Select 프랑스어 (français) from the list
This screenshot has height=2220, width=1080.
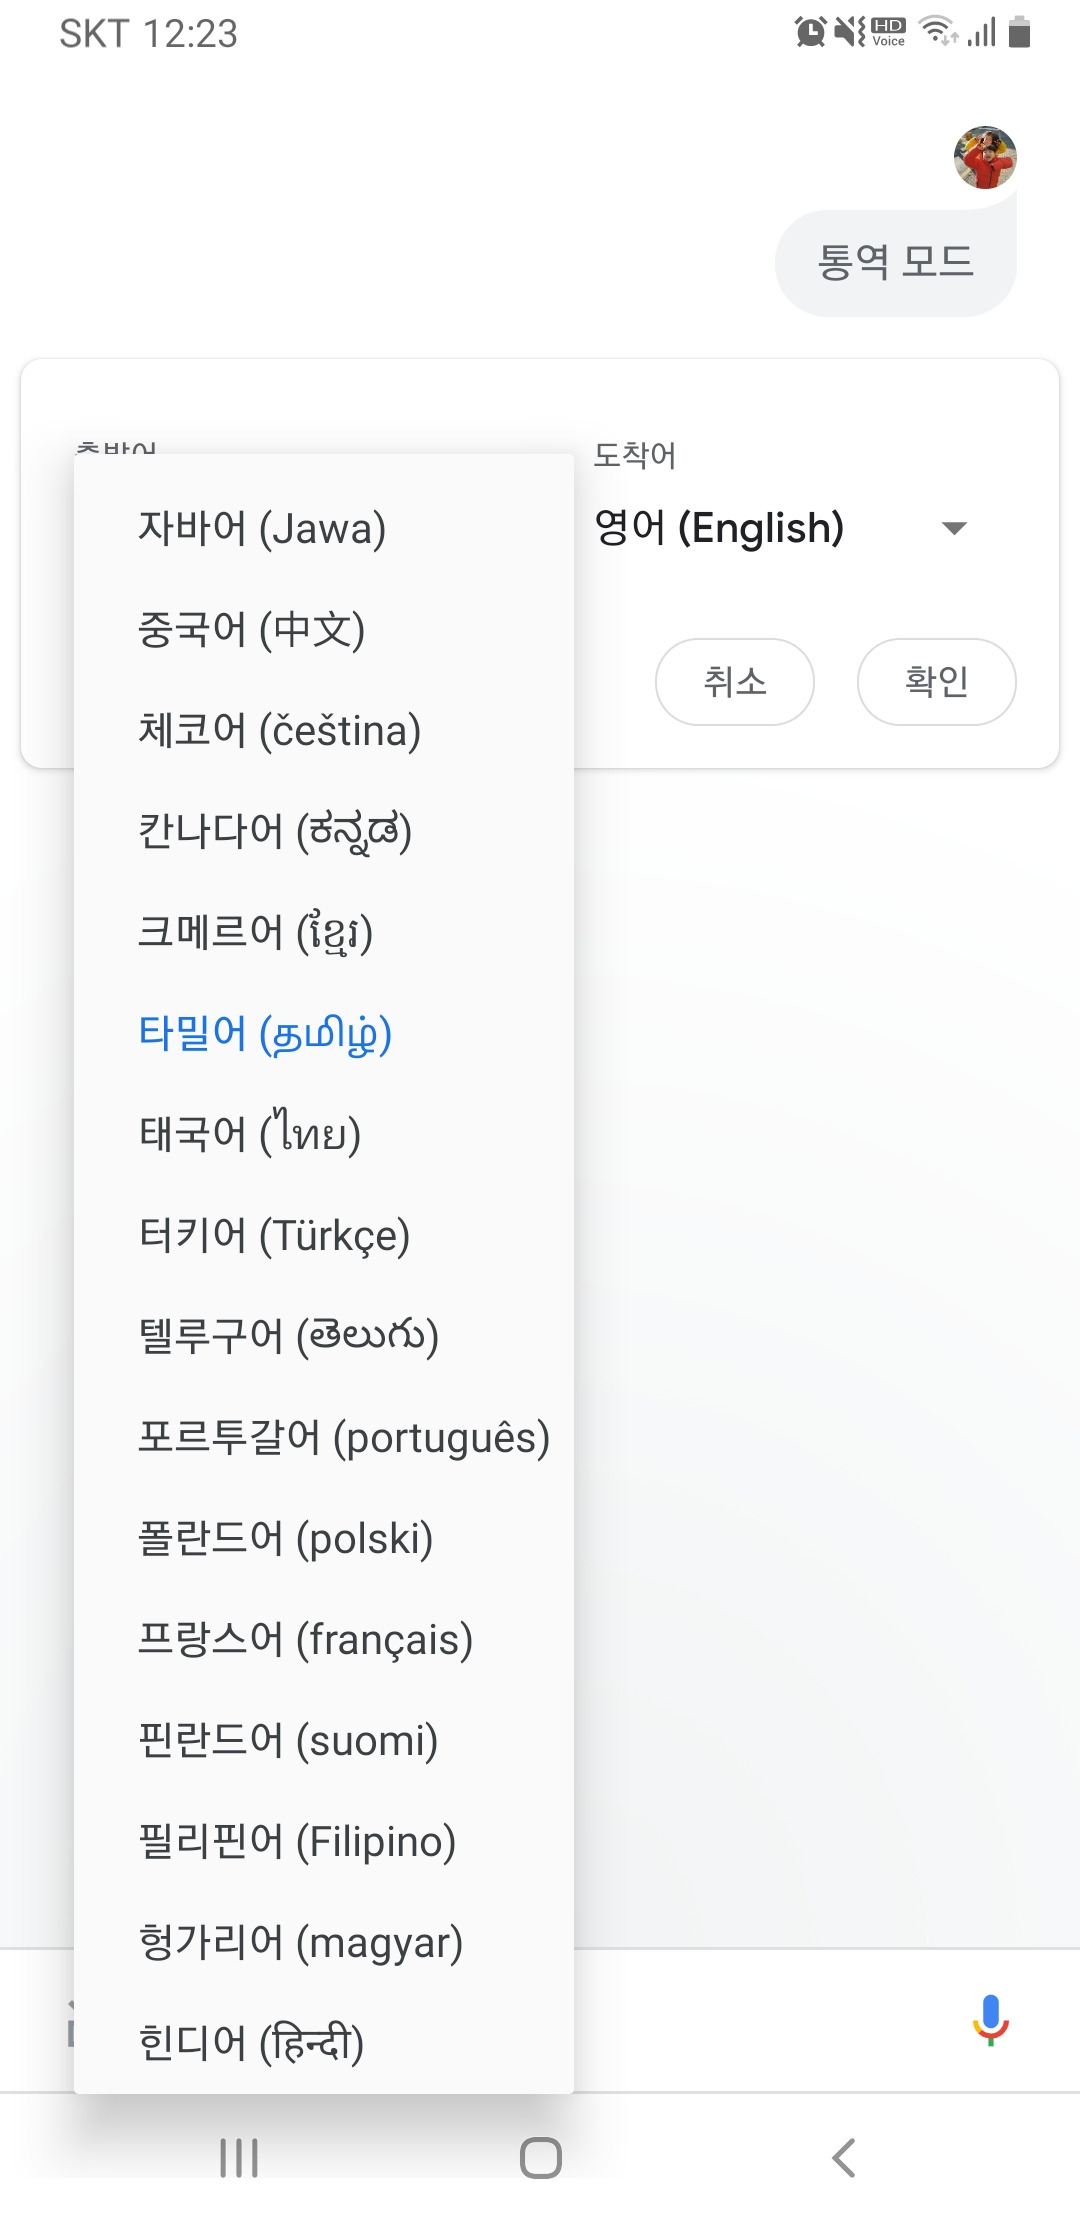(324, 1639)
